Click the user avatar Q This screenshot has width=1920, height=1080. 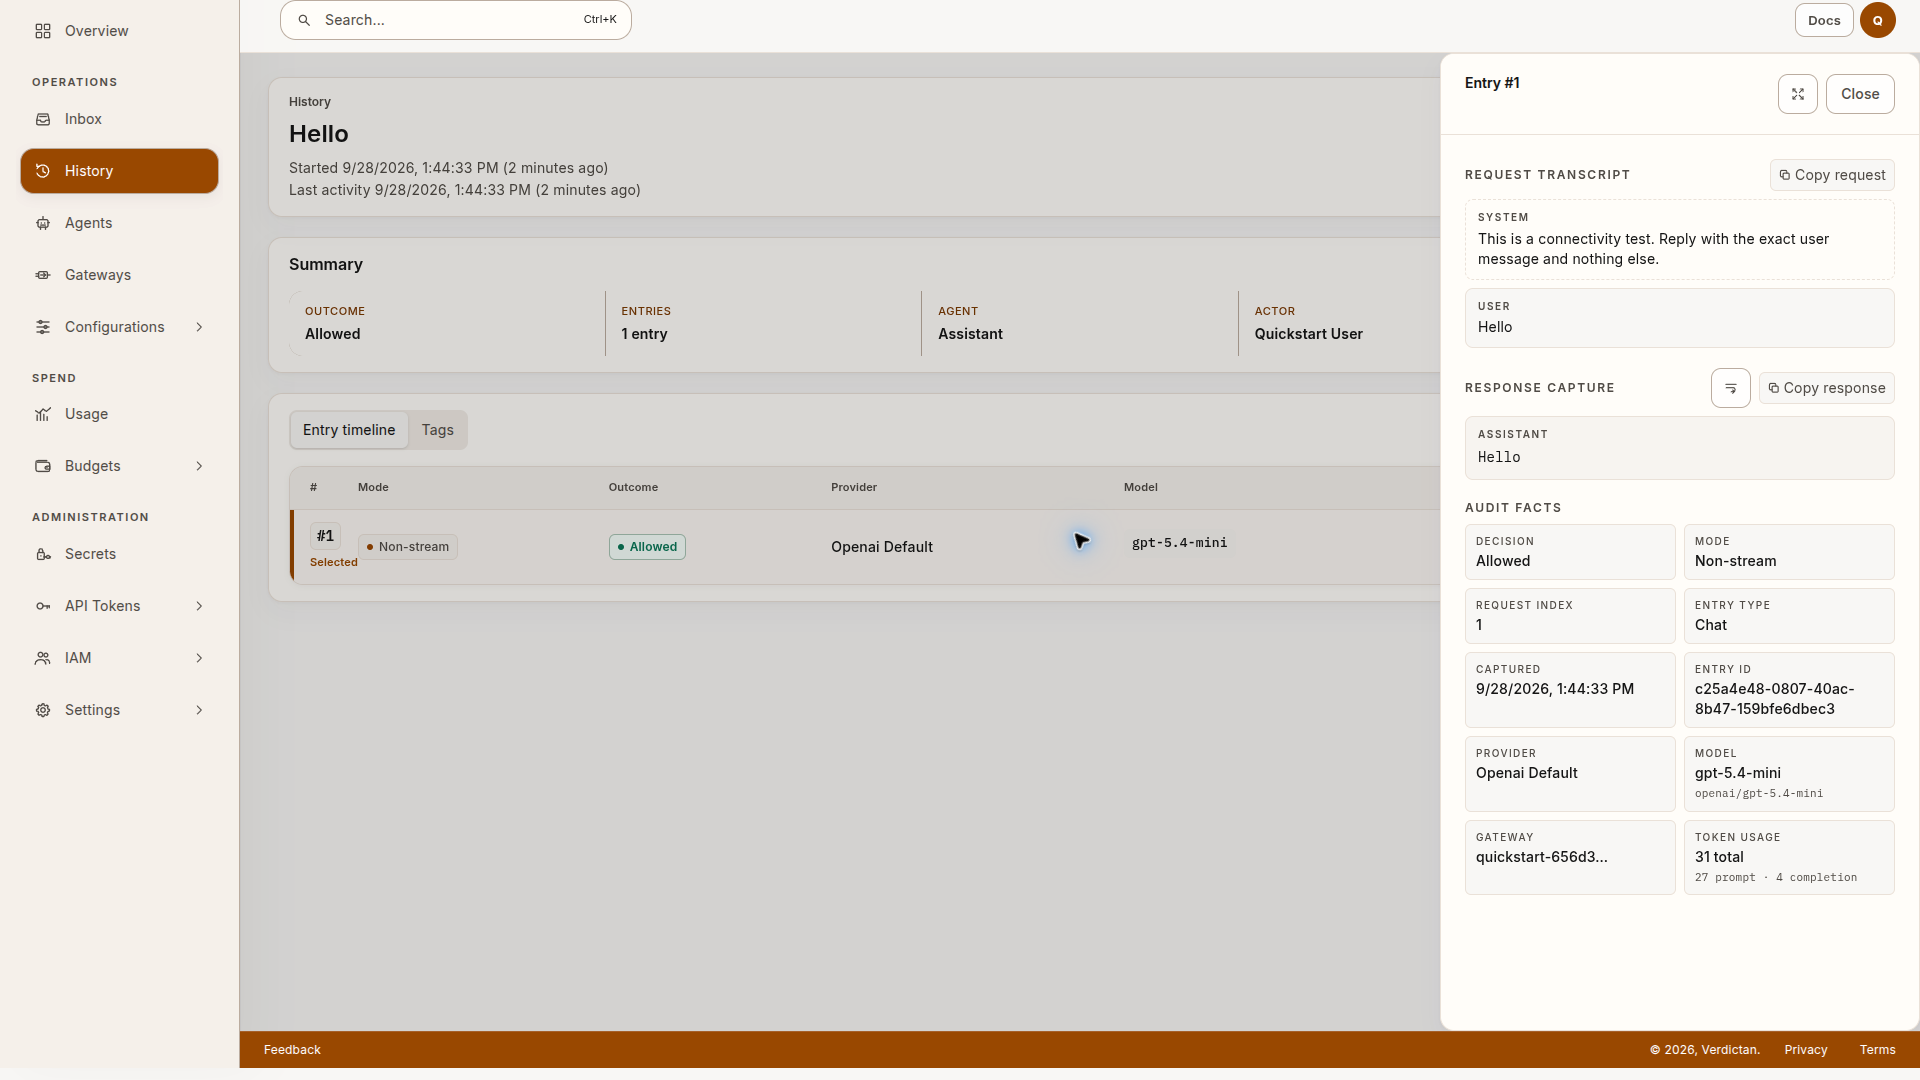1877,20
